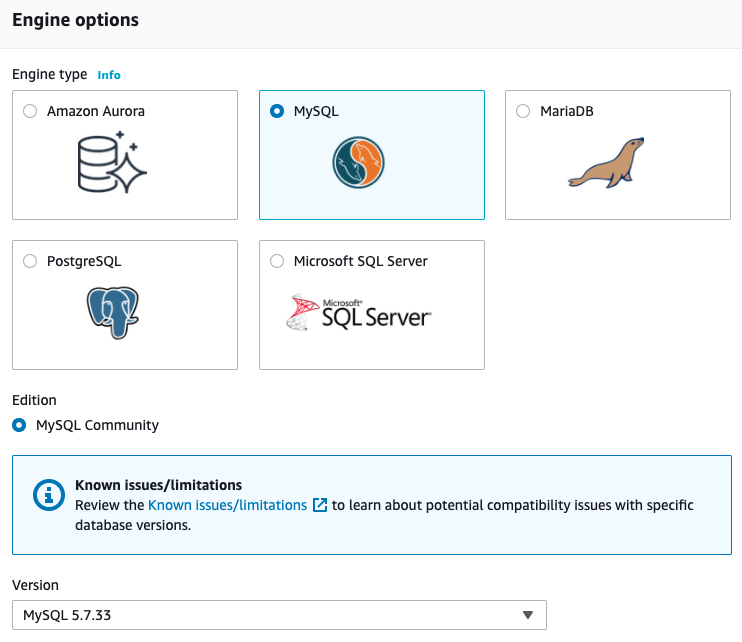The width and height of the screenshot is (742, 642).
Task: Open the Known issues/limitations link
Action: point(228,505)
